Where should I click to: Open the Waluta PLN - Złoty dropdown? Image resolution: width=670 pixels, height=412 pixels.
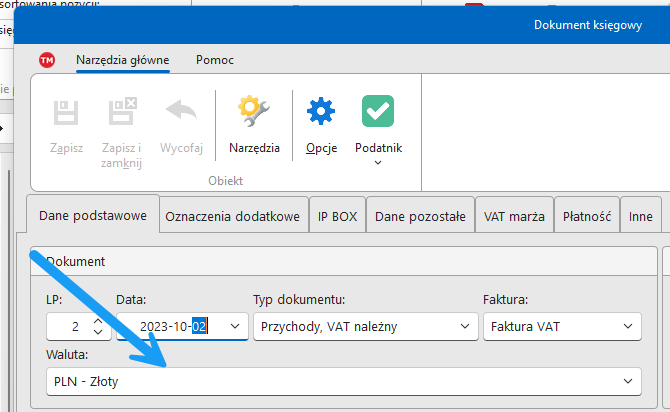click(628, 381)
